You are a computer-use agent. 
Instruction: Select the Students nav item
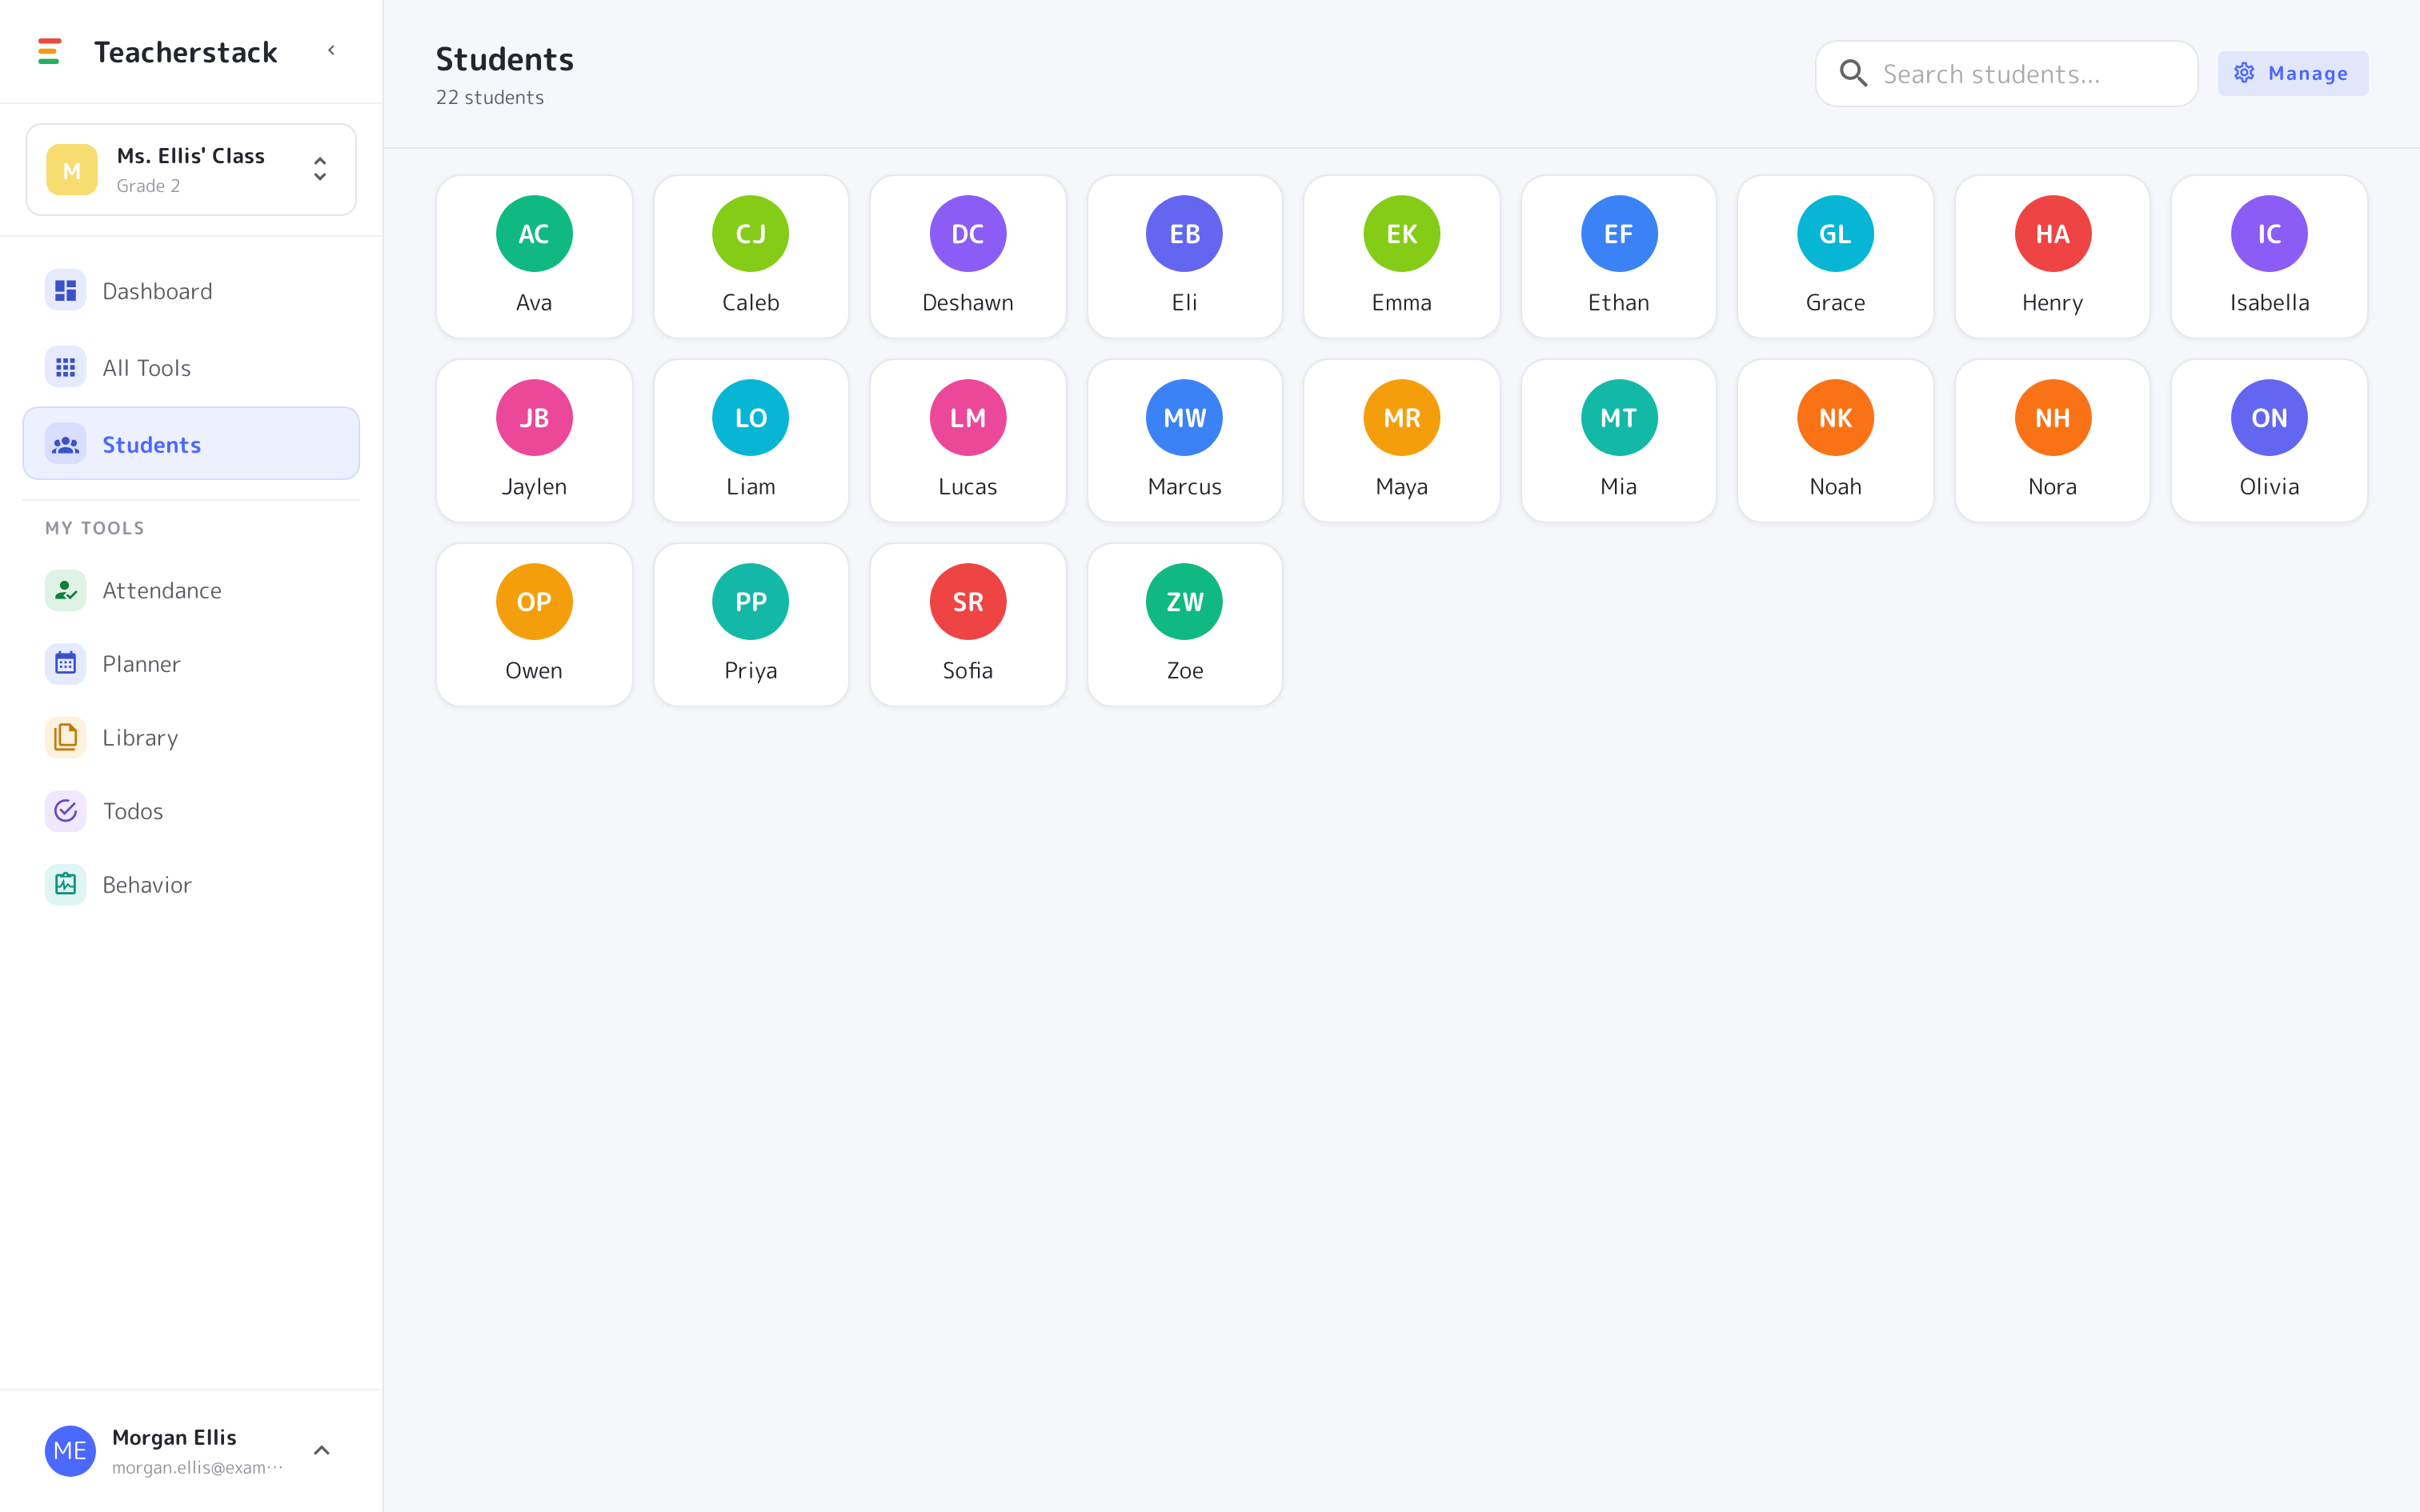click(x=191, y=444)
